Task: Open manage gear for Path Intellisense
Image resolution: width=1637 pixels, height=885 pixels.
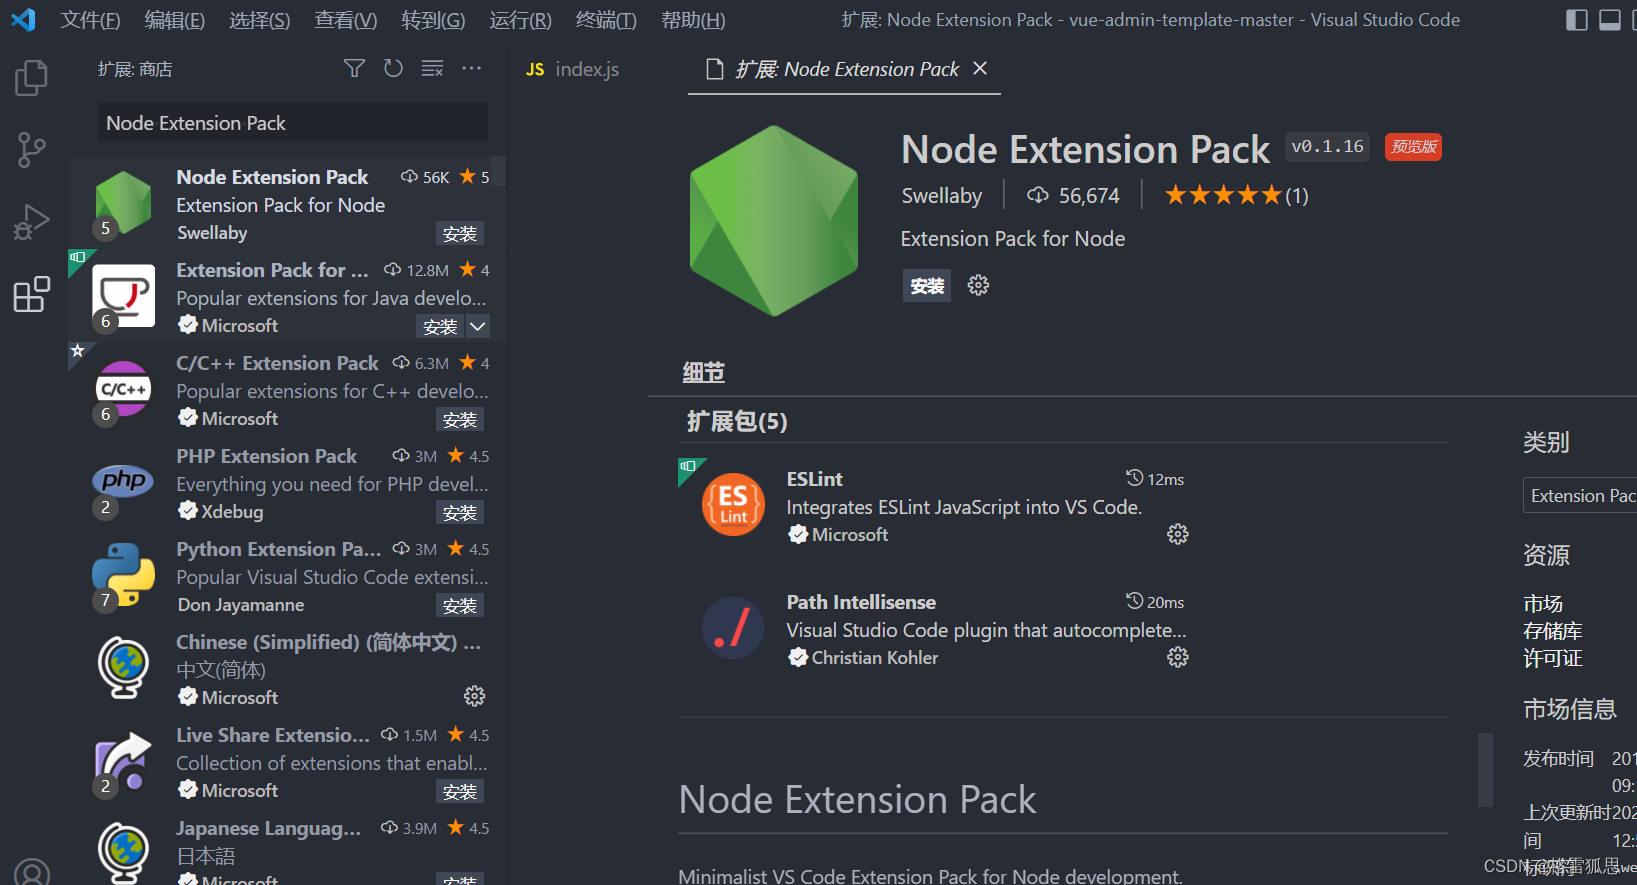Action: click(1178, 657)
